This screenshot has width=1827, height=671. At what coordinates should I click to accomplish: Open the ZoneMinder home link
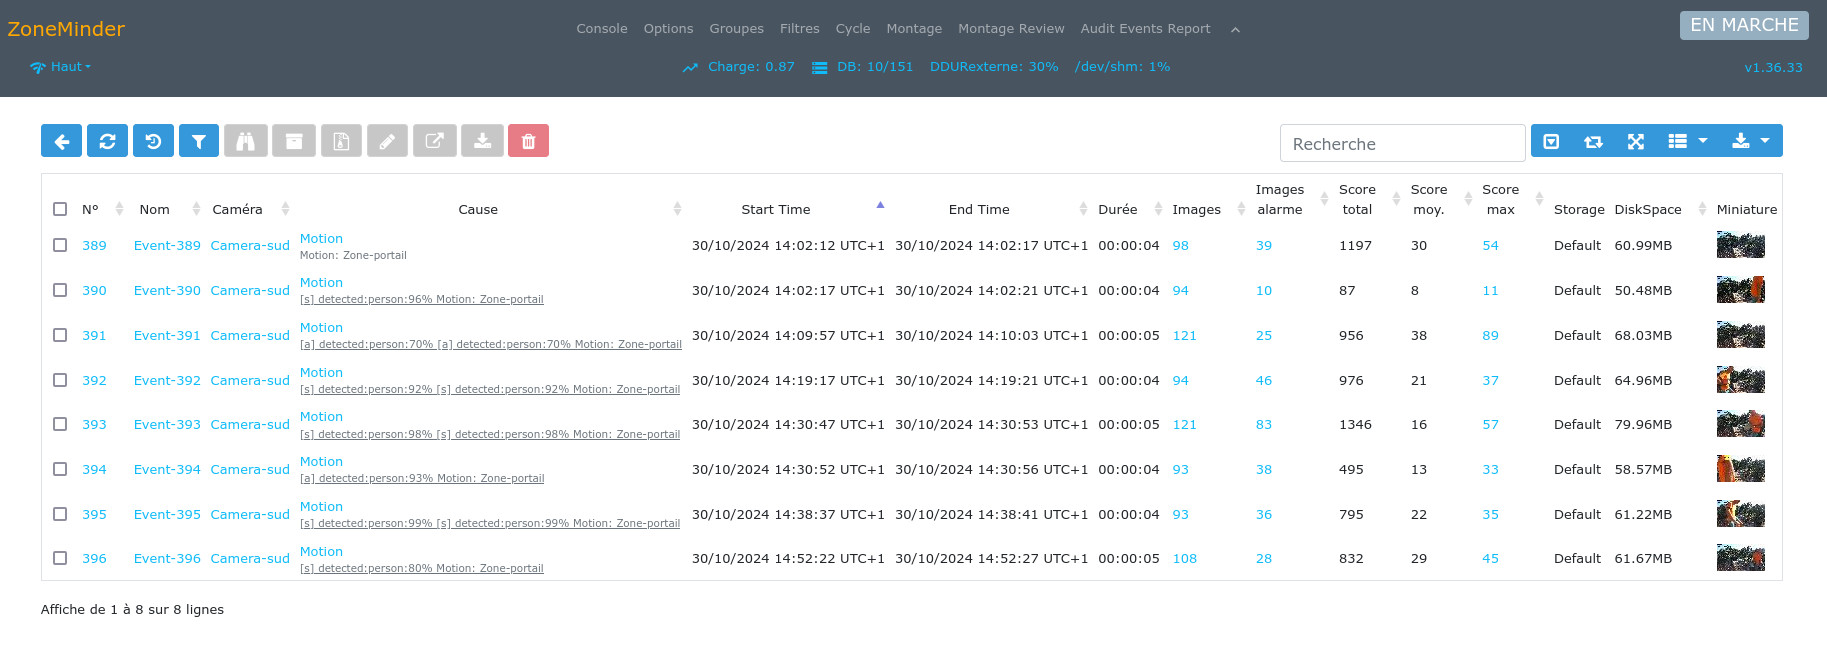click(66, 29)
